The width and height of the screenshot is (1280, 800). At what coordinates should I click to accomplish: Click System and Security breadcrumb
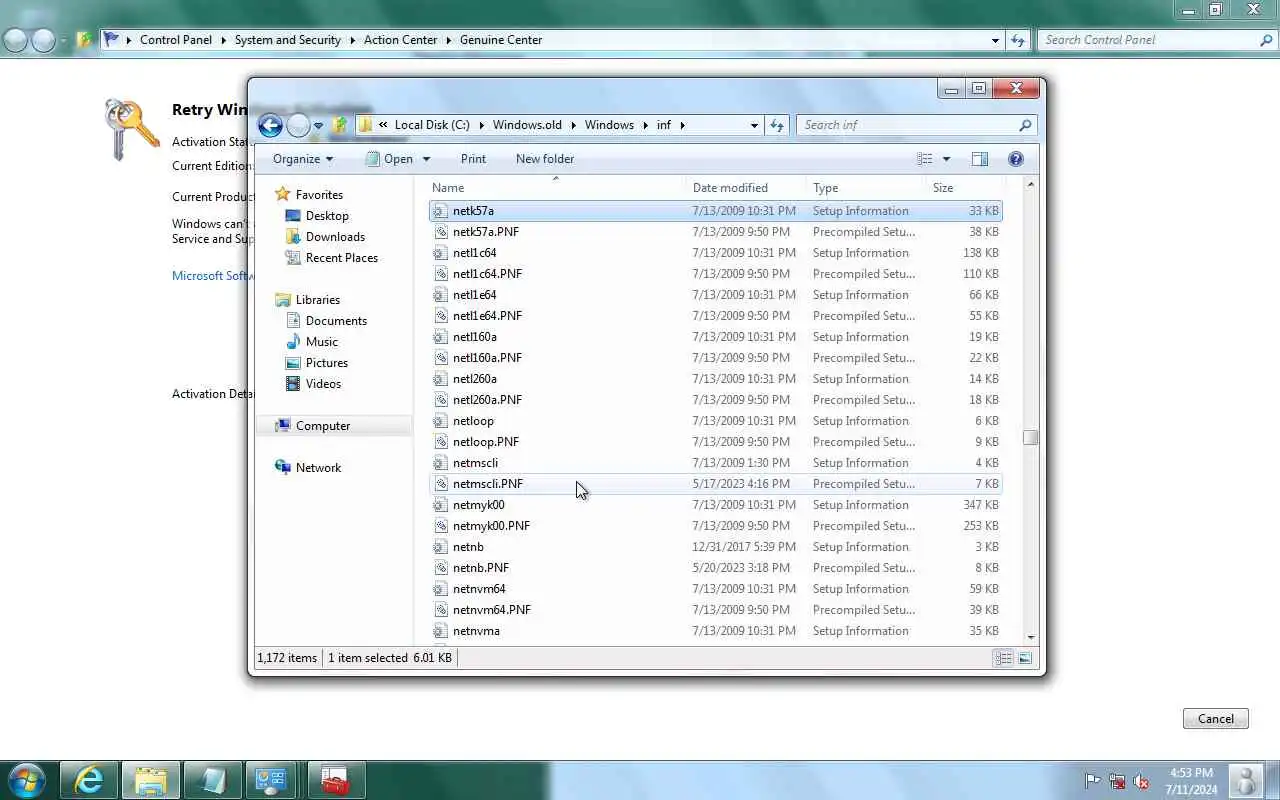point(288,40)
